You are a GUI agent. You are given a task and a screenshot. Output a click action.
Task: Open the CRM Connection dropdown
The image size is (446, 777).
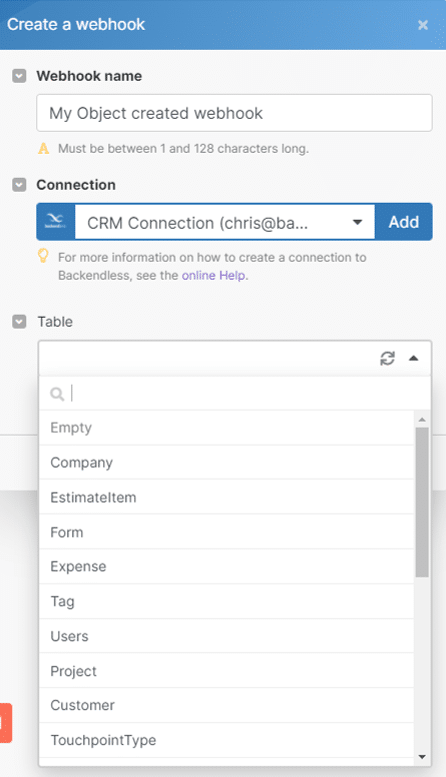(225, 222)
